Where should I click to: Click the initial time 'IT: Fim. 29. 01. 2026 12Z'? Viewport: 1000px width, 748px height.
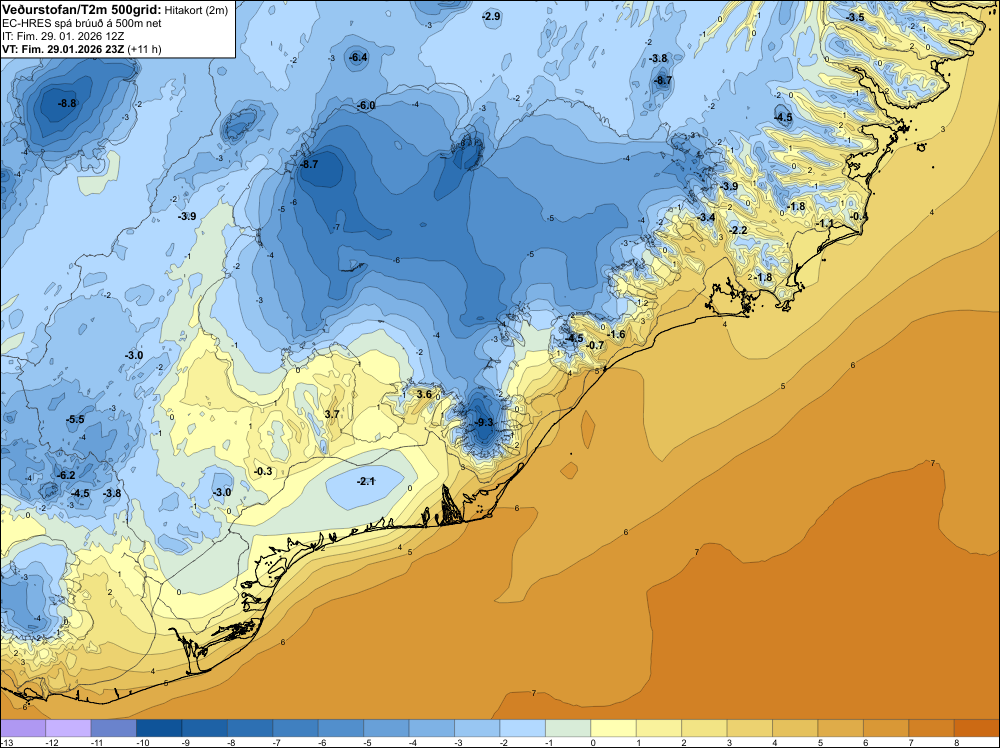pos(63,36)
